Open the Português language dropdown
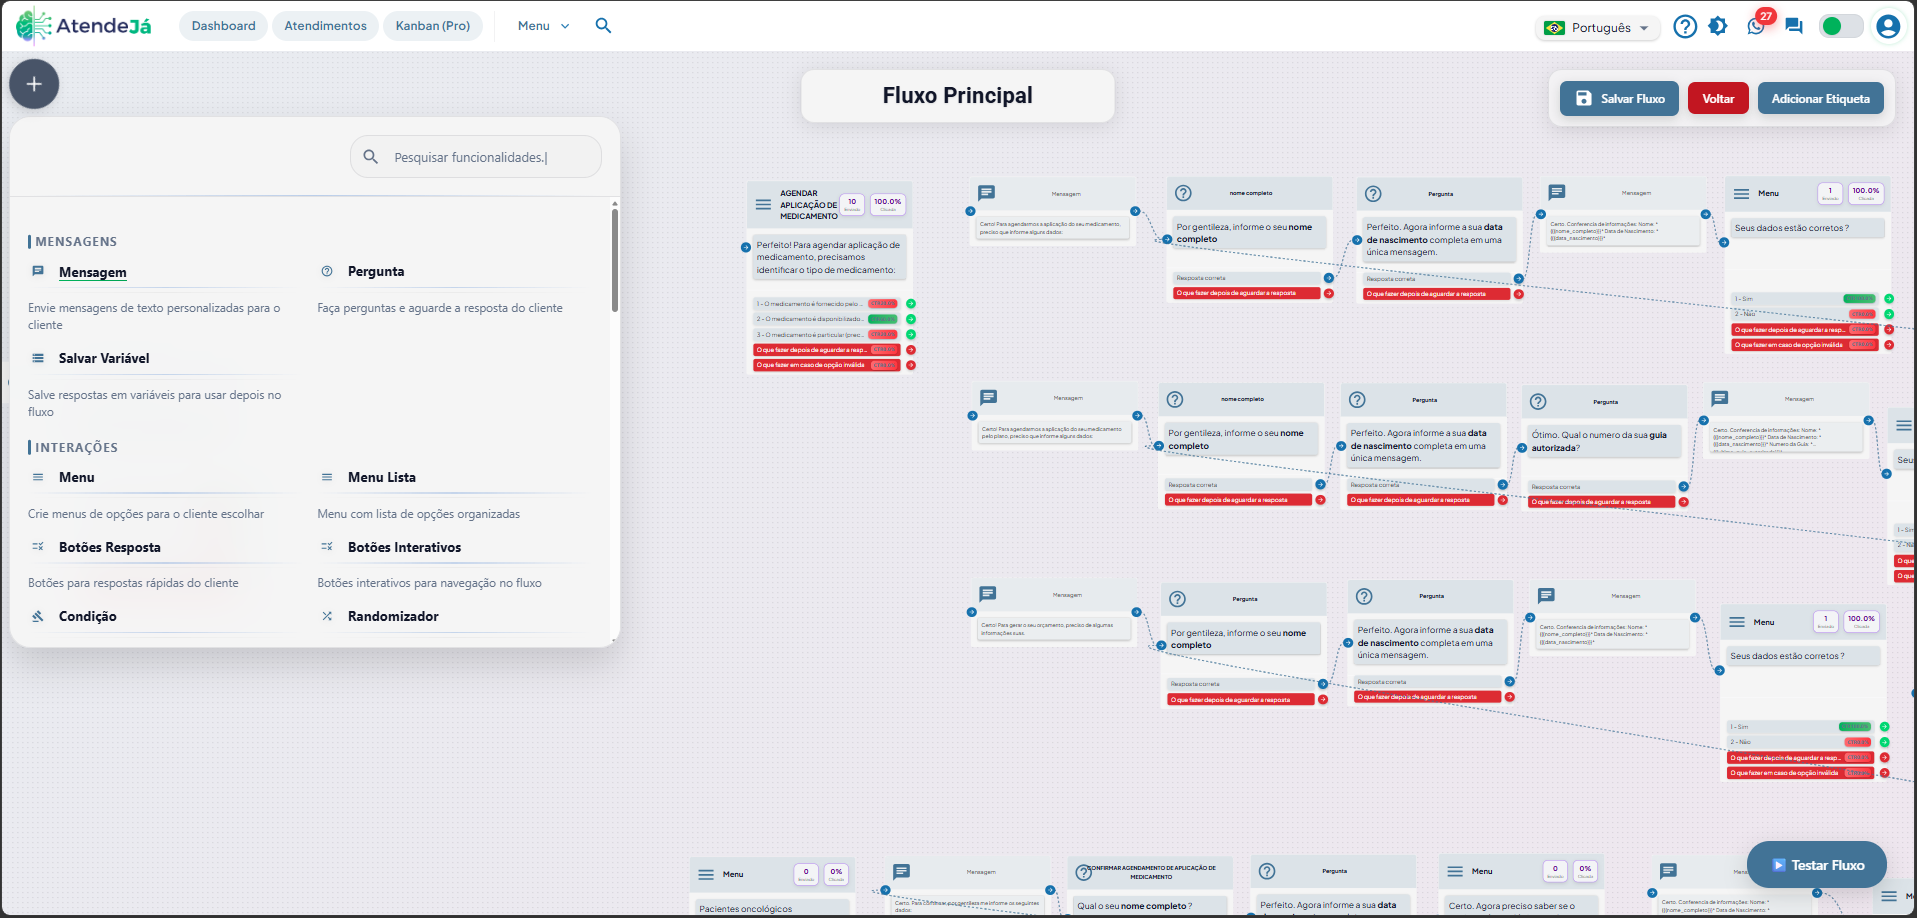 (1598, 27)
